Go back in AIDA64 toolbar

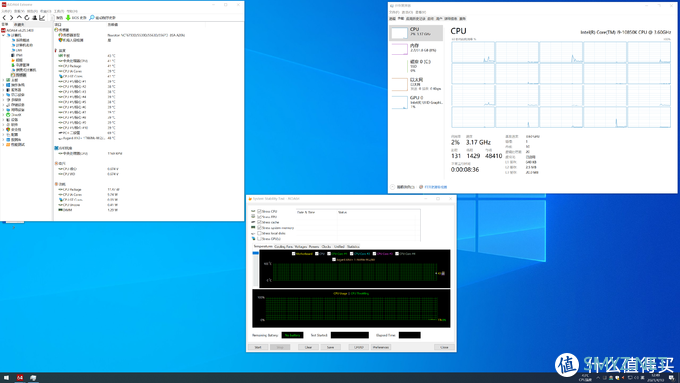4,18
